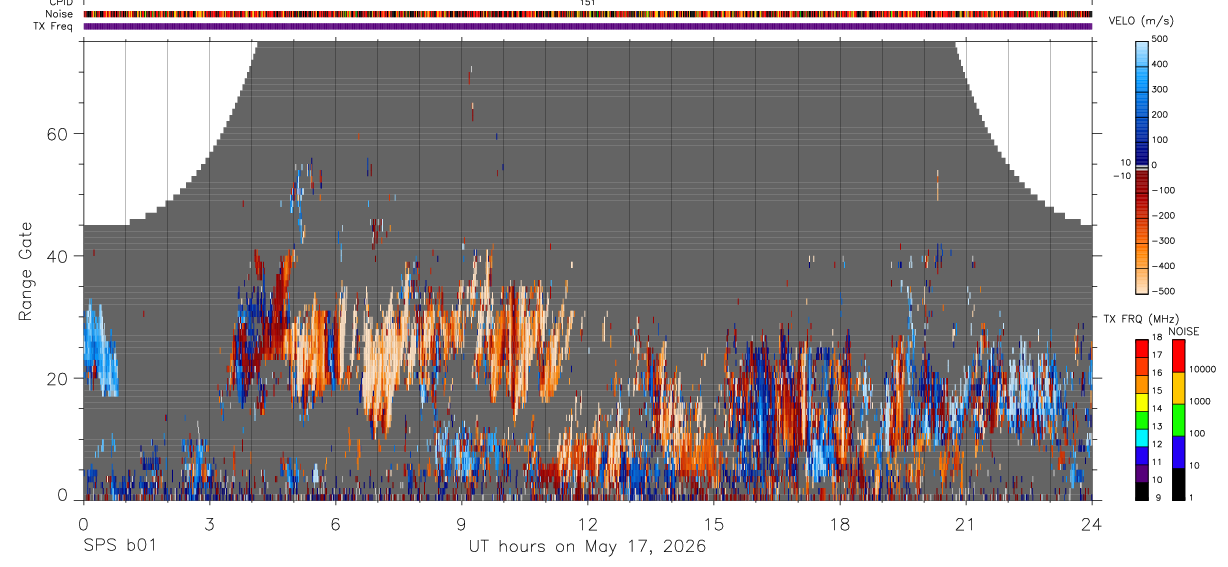Click the 1000 label on NOISE legend

tap(1199, 402)
